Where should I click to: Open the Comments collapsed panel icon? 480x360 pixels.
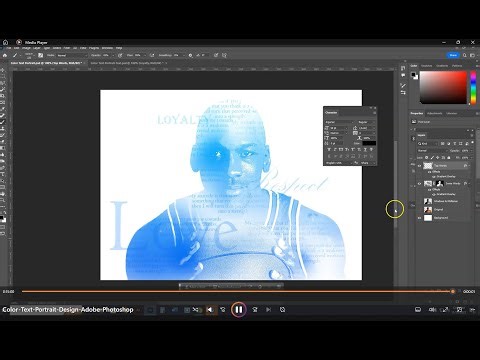[403, 76]
